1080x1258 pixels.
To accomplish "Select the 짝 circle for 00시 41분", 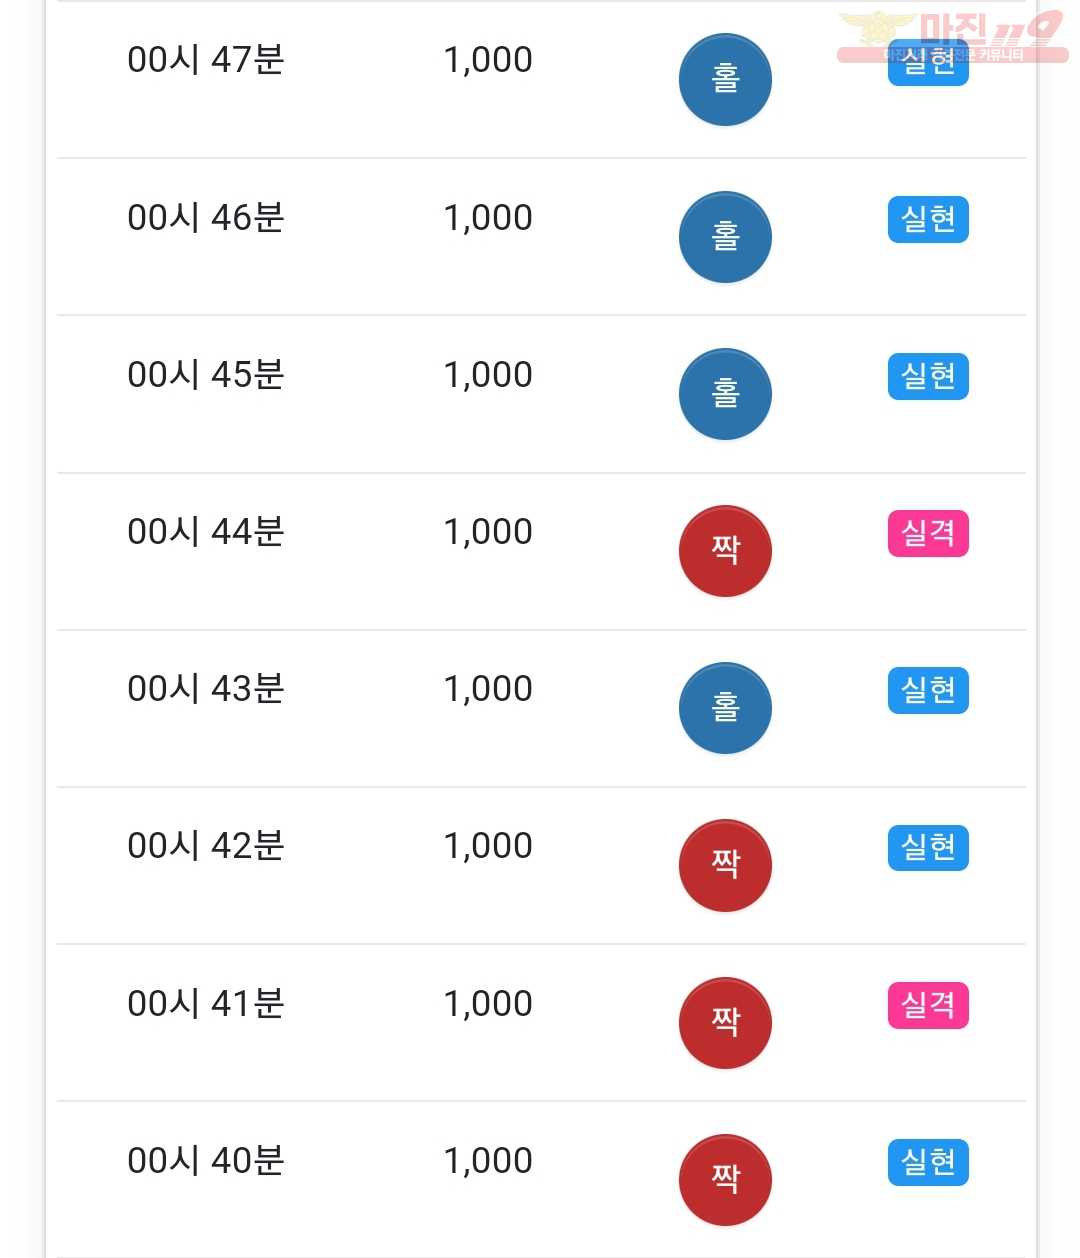I will pyautogui.click(x=725, y=1023).
